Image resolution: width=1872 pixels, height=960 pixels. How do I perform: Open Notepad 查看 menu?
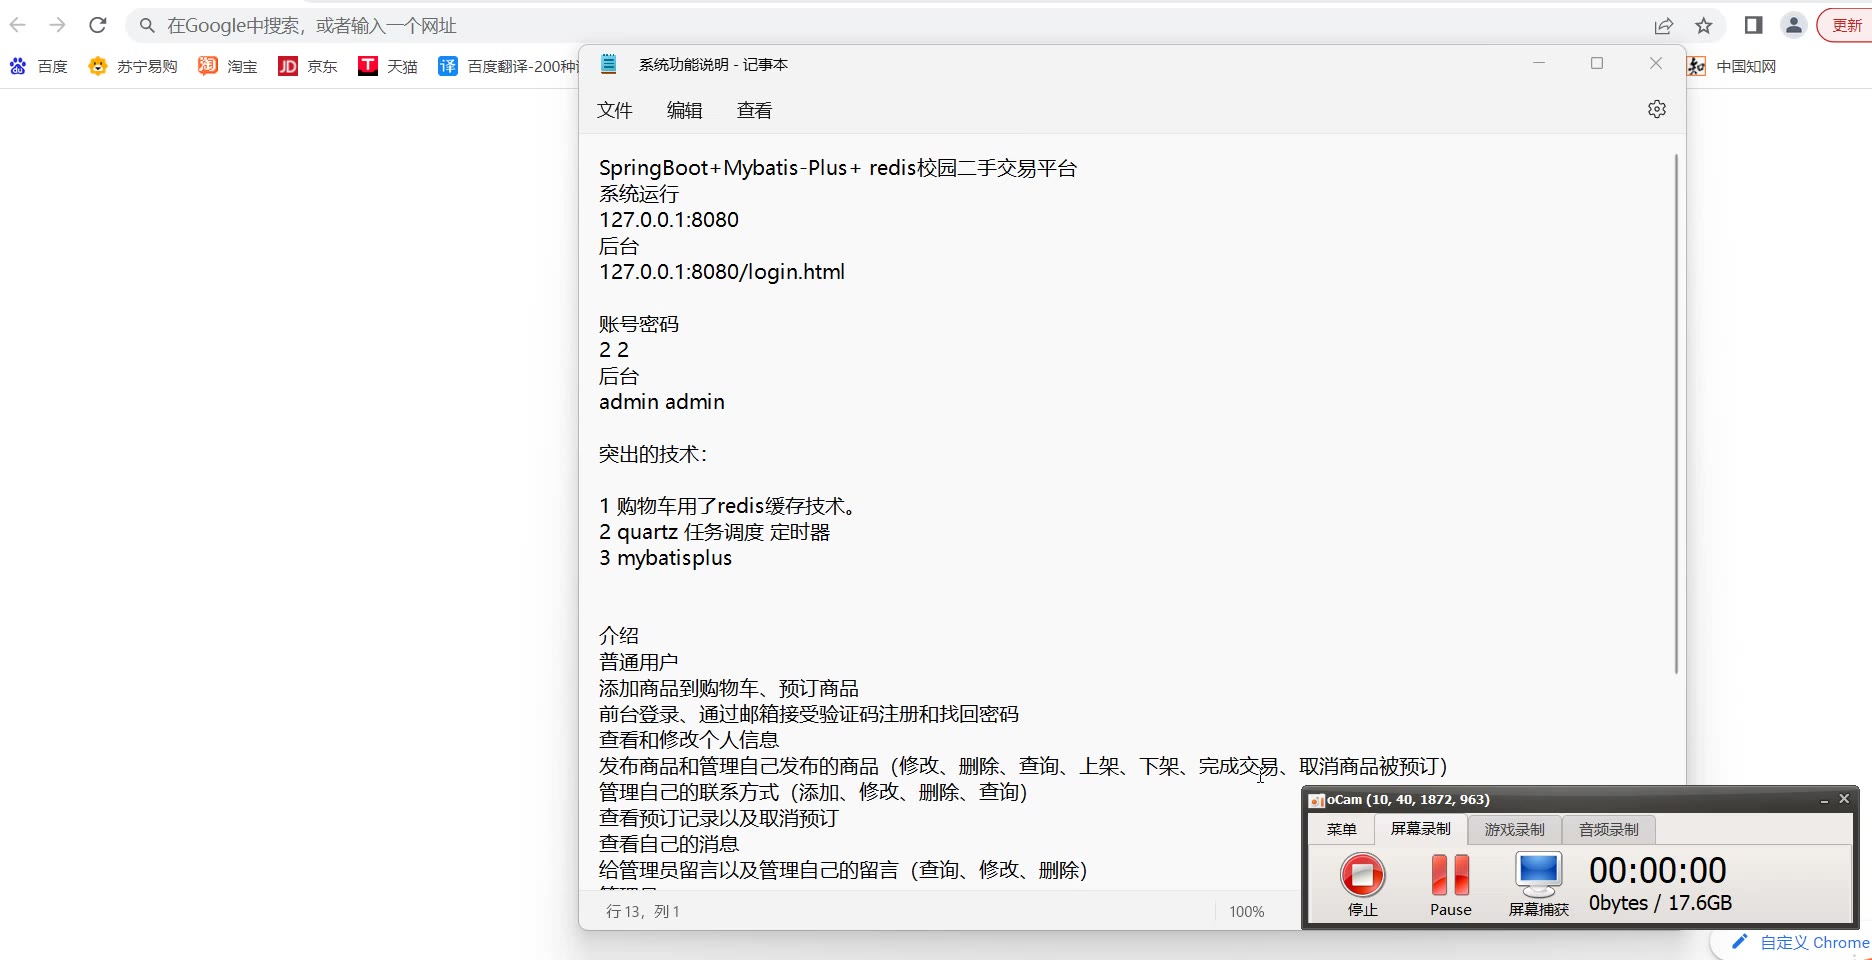click(x=755, y=110)
